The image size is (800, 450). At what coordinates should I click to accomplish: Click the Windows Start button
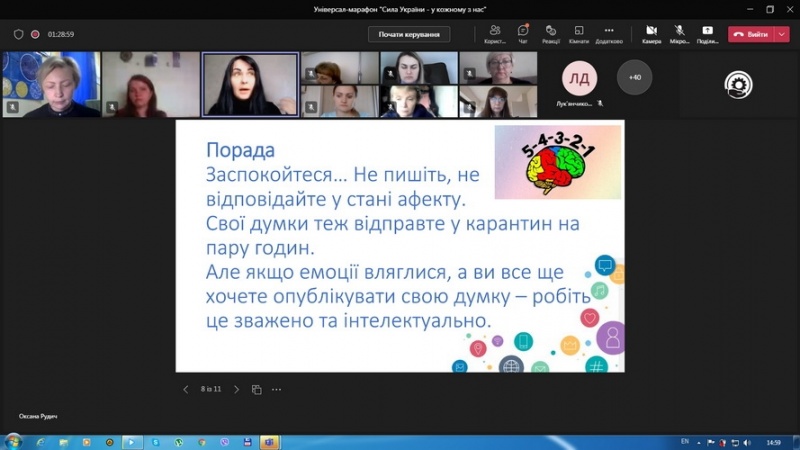tap(13, 441)
